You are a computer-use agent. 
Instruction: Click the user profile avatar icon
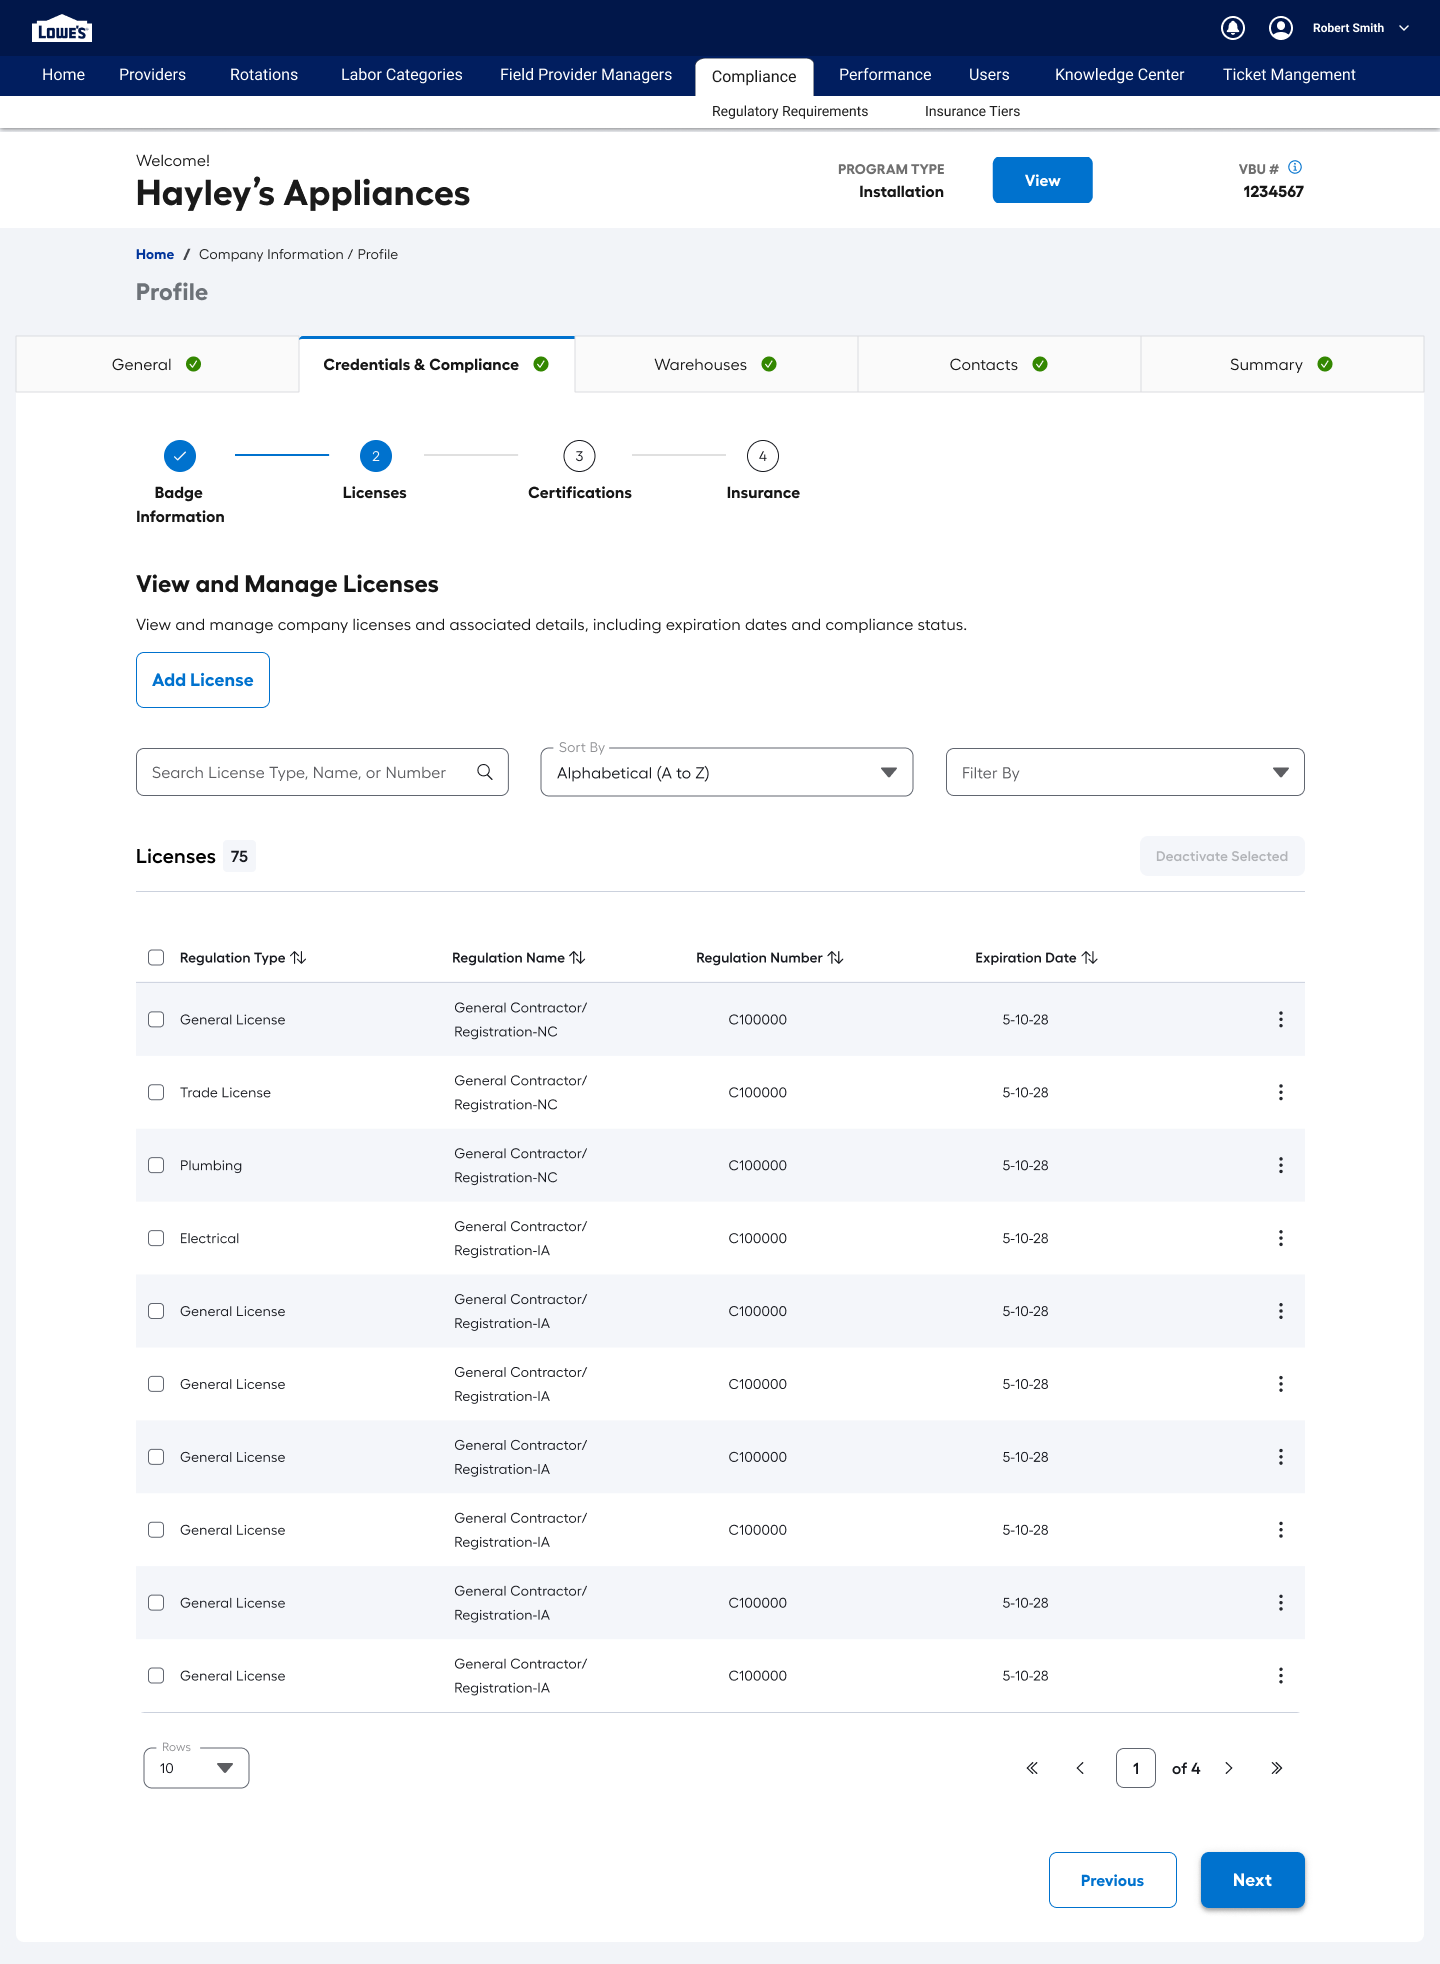pyautogui.click(x=1281, y=28)
